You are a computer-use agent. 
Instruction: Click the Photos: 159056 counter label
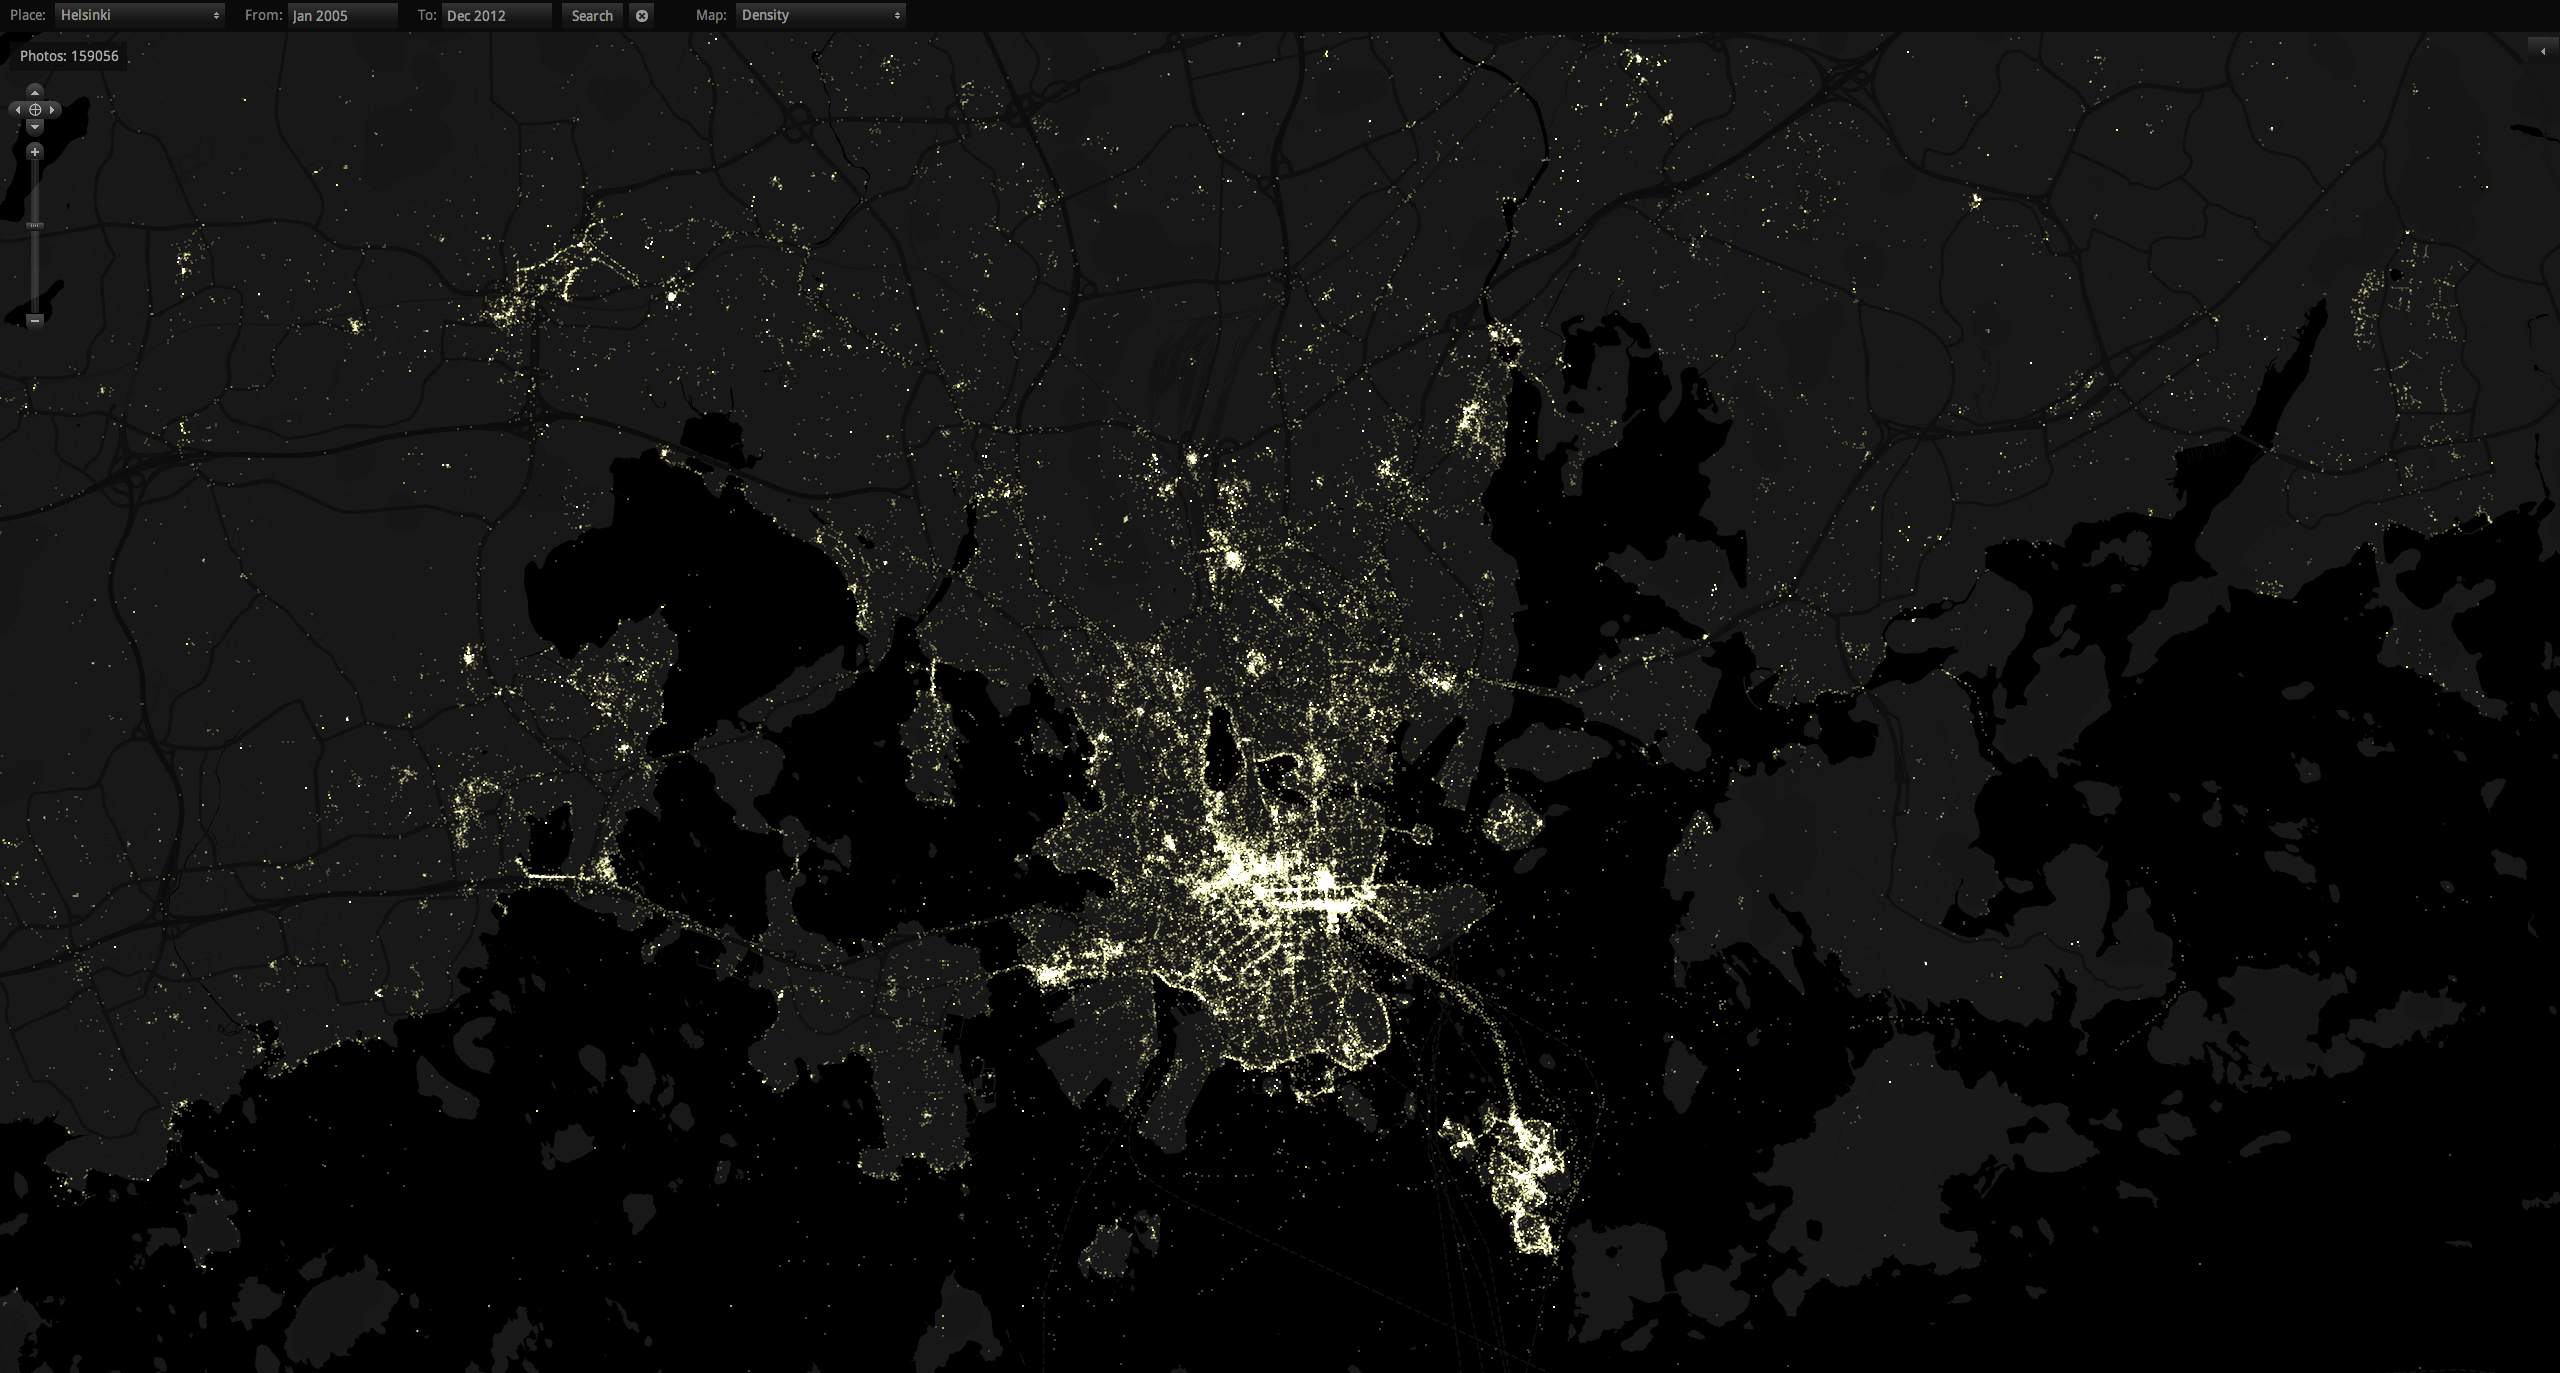[69, 56]
